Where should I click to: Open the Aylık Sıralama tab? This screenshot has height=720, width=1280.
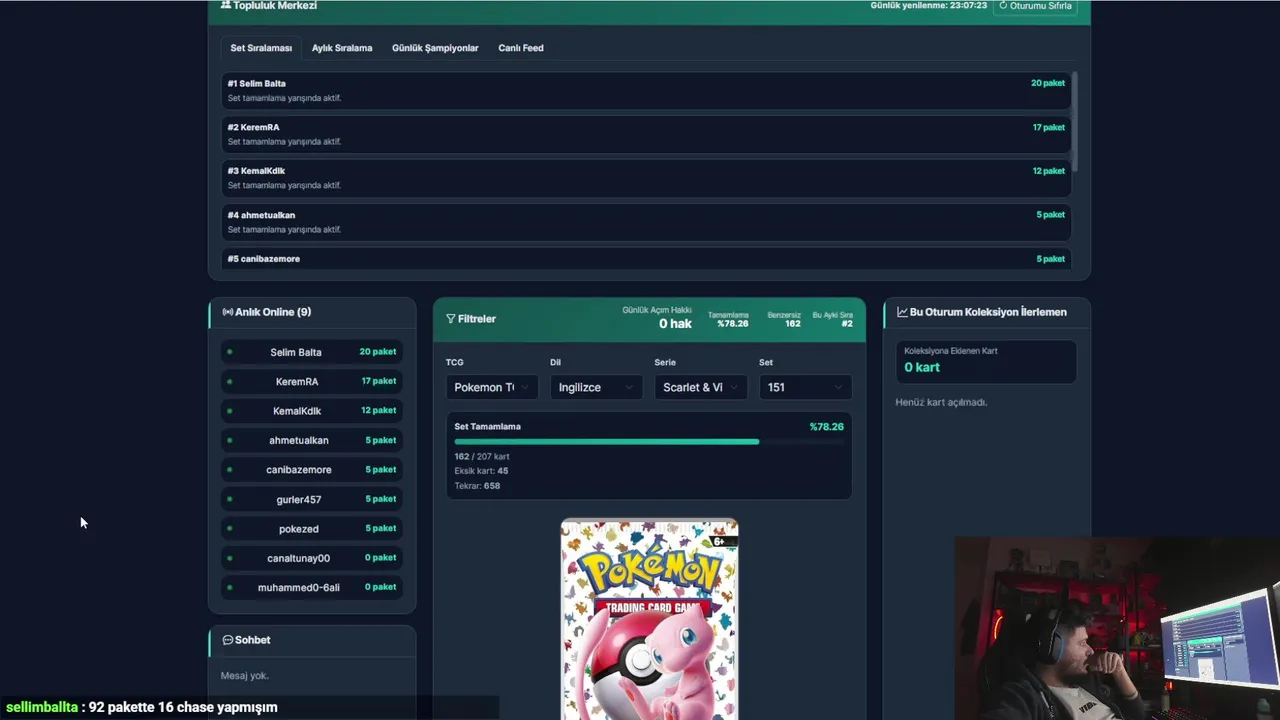342,48
